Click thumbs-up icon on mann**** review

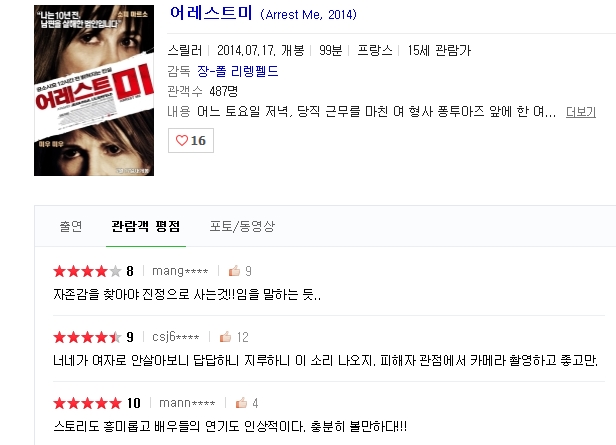point(241,403)
